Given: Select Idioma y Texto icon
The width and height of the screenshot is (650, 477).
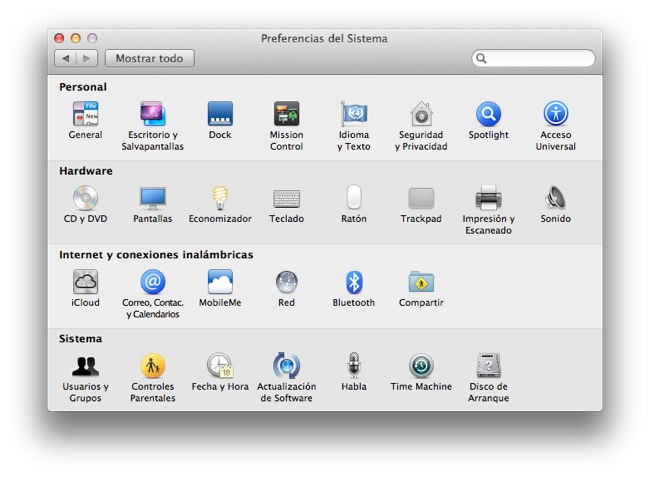Looking at the screenshot, I should (354, 114).
